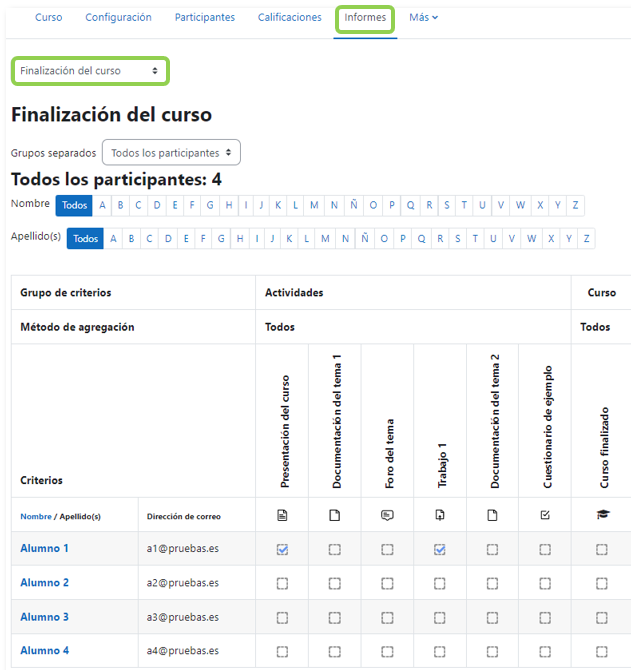Click the Foro del tema forum icon

387,515
